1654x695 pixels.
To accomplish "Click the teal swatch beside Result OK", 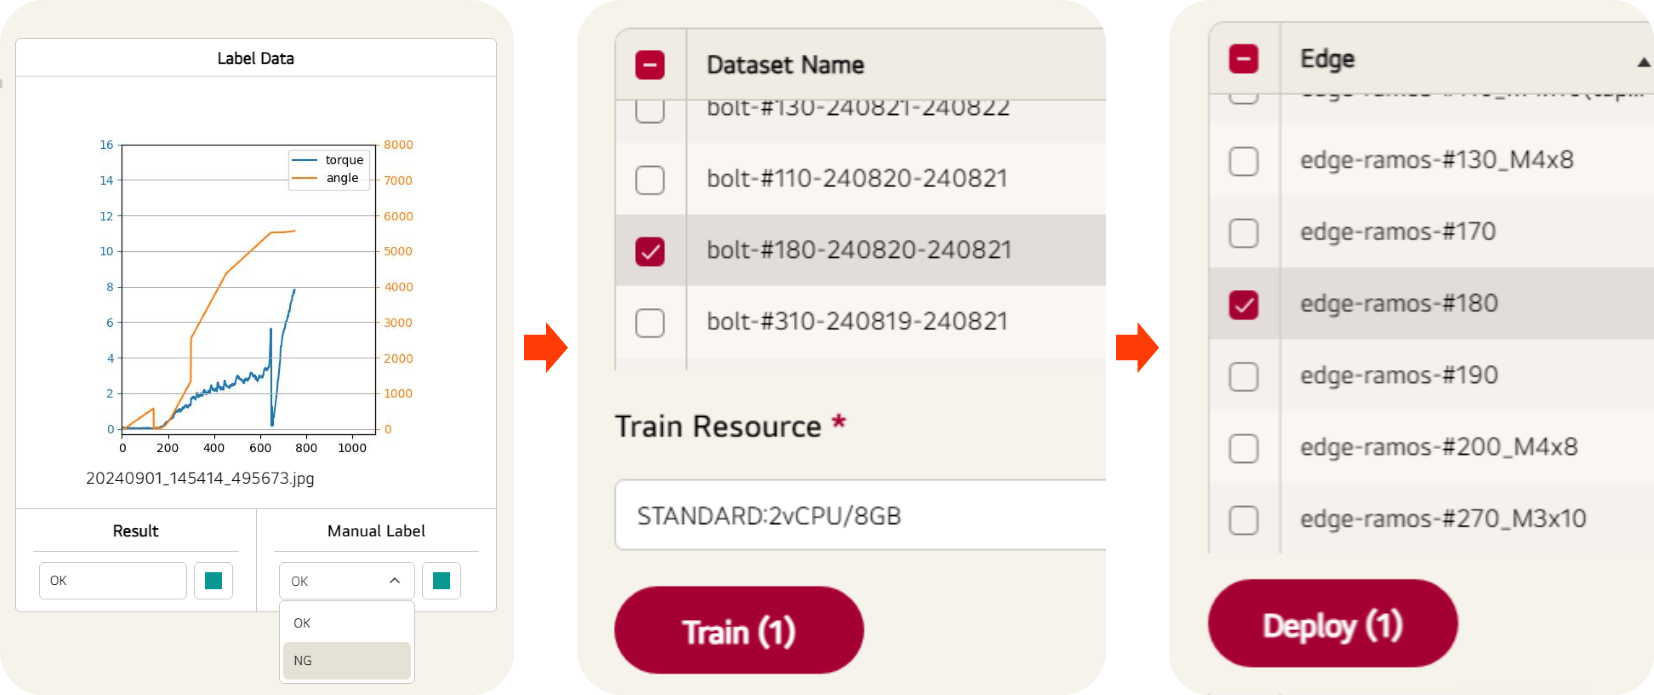I will (x=213, y=581).
